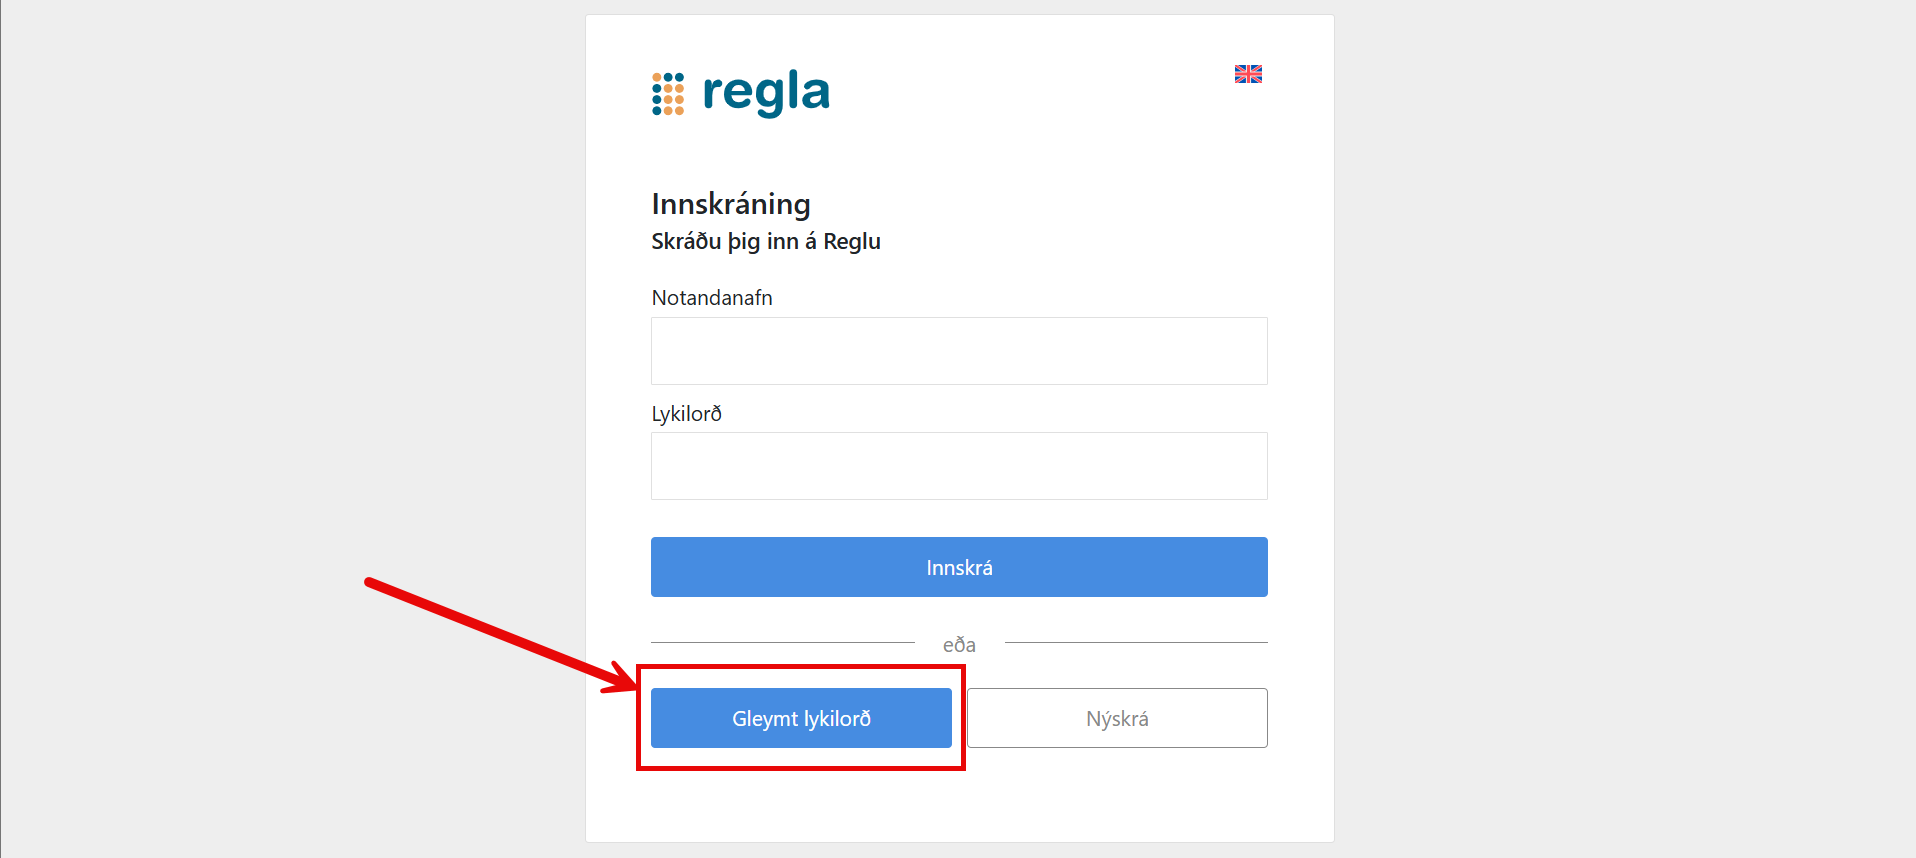Click the Lykilorð field label
Viewport: 1916px width, 858px height.
(687, 414)
